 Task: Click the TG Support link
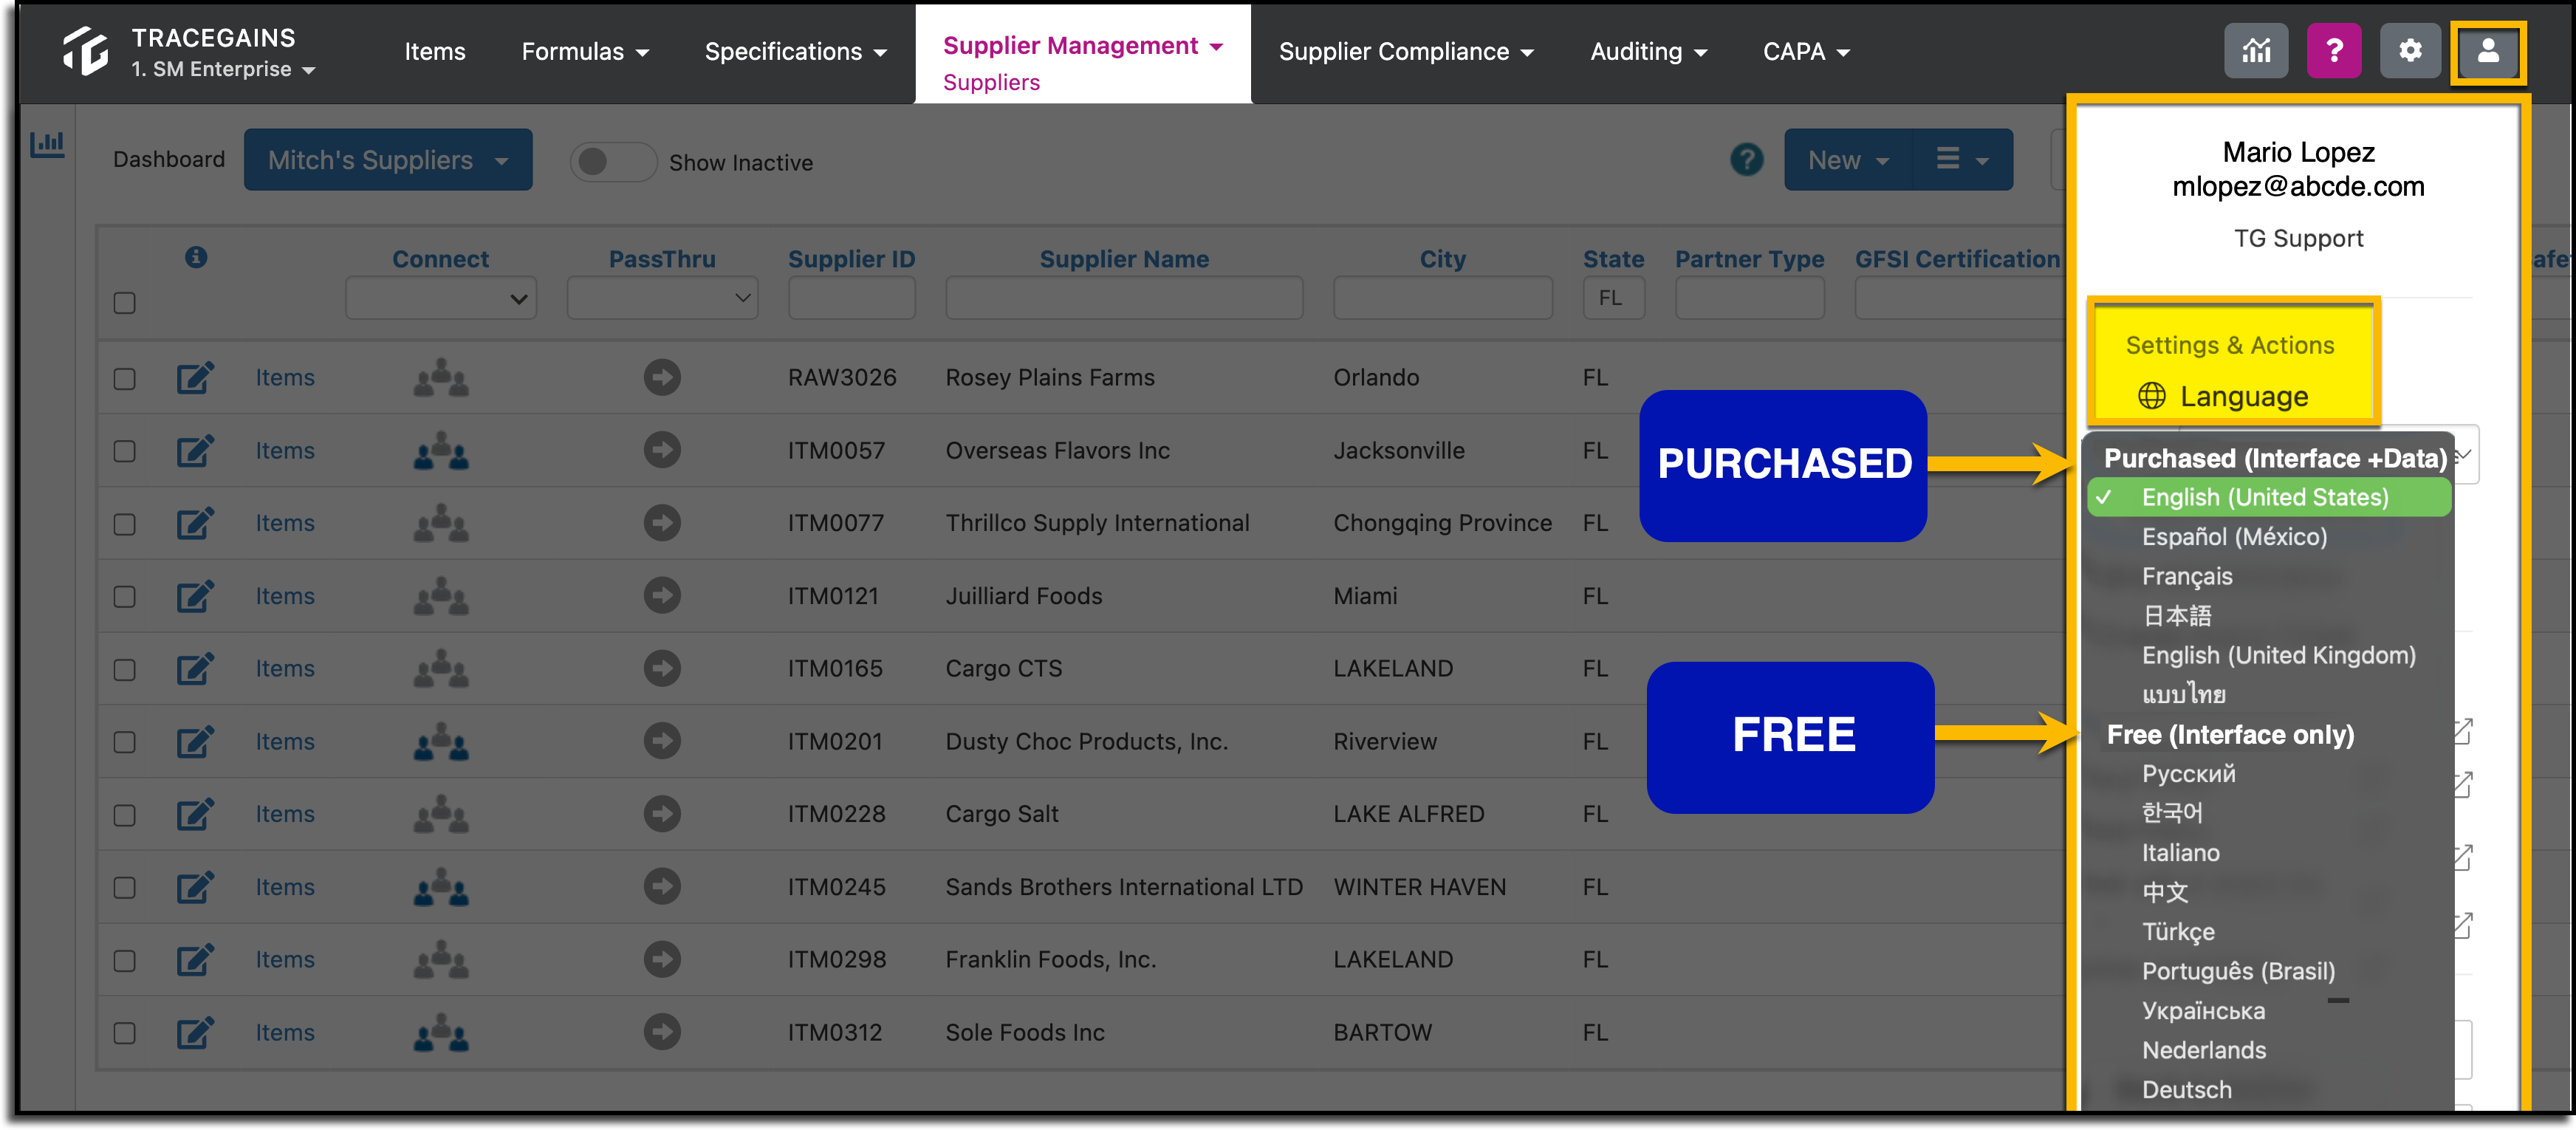click(x=2298, y=238)
